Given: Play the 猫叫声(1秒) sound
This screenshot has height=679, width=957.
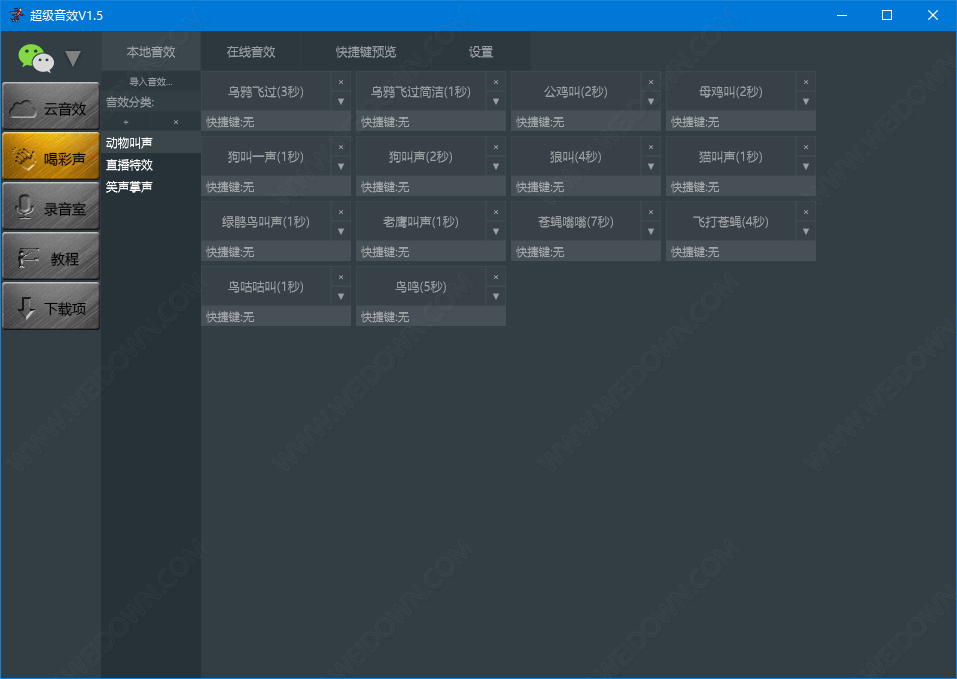Looking at the screenshot, I should point(731,157).
